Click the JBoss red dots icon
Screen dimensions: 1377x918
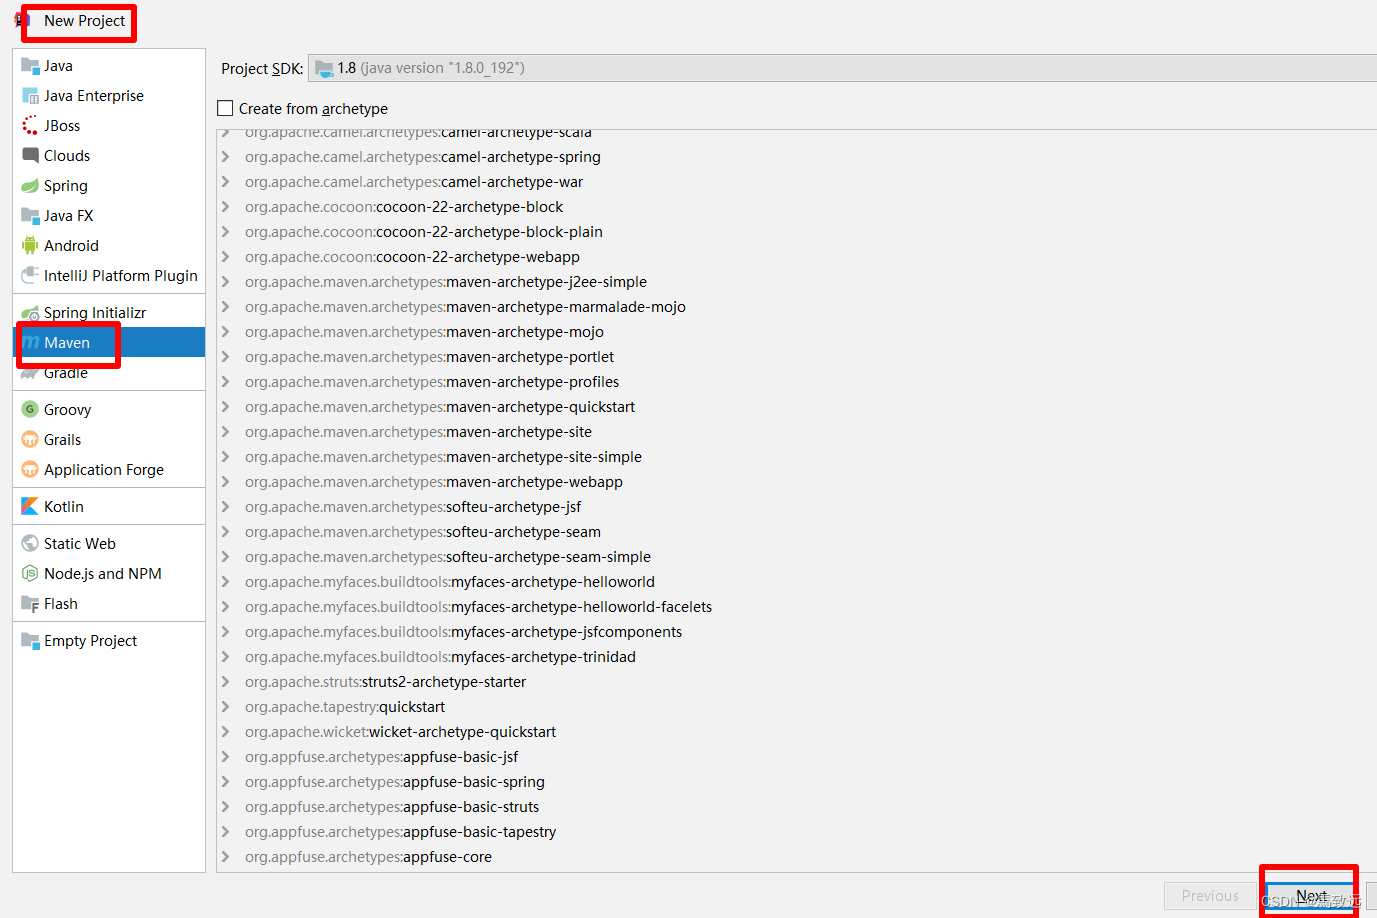[30, 126]
